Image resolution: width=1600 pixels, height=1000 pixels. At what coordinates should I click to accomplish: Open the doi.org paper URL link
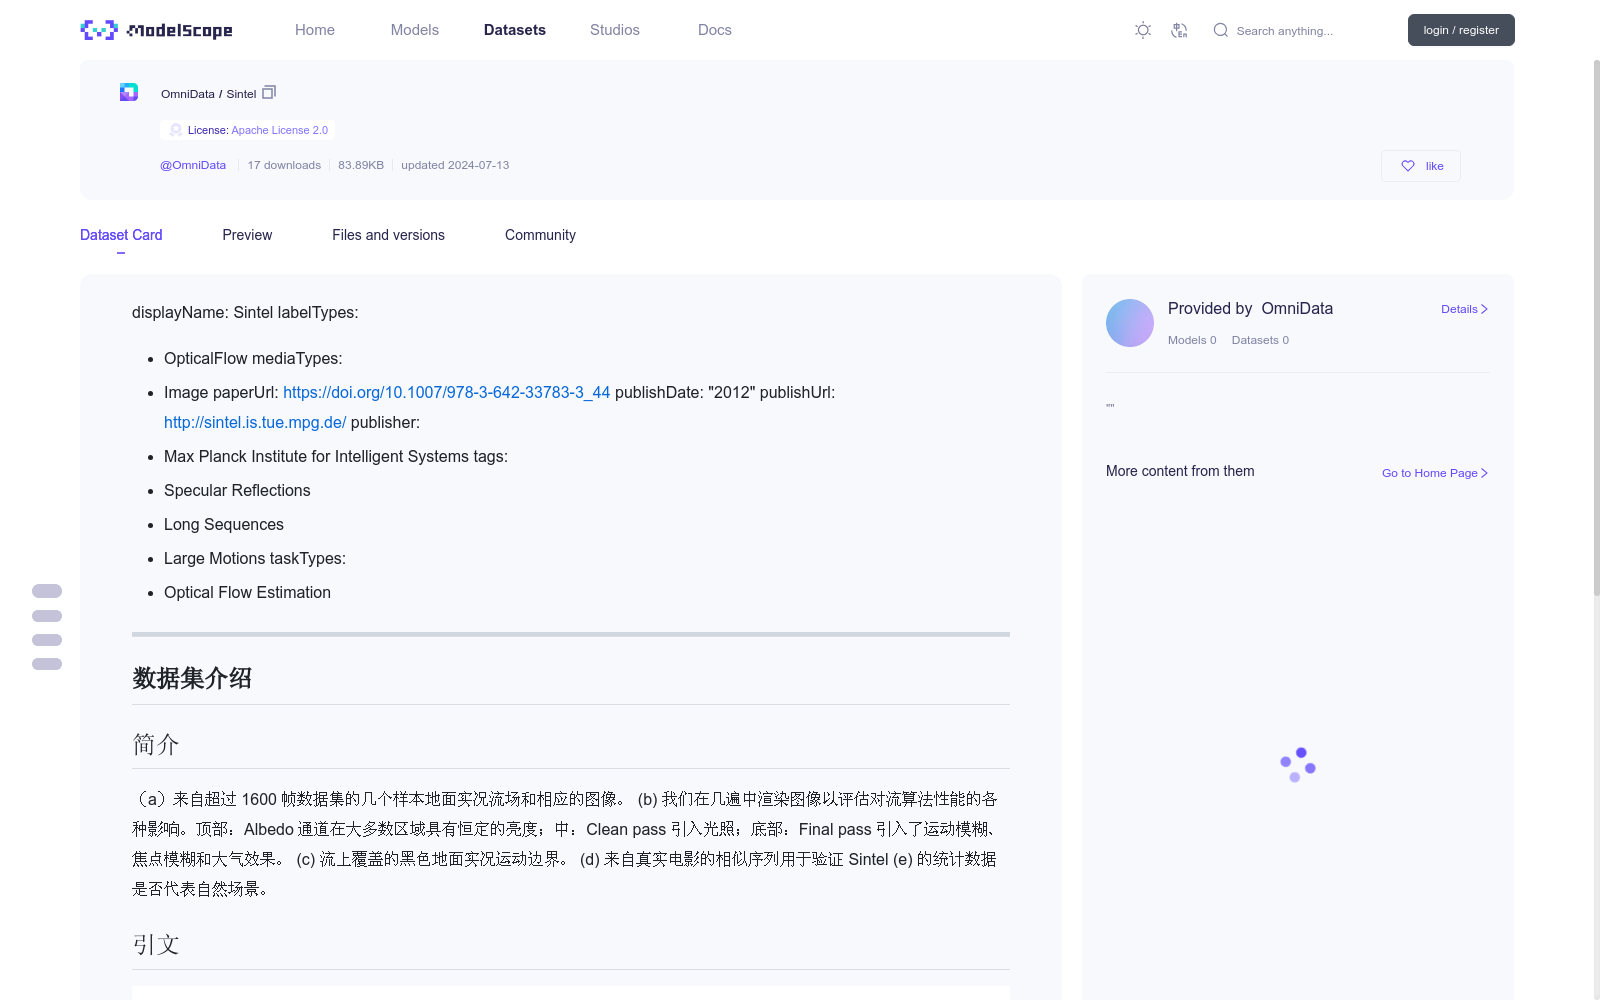click(446, 393)
